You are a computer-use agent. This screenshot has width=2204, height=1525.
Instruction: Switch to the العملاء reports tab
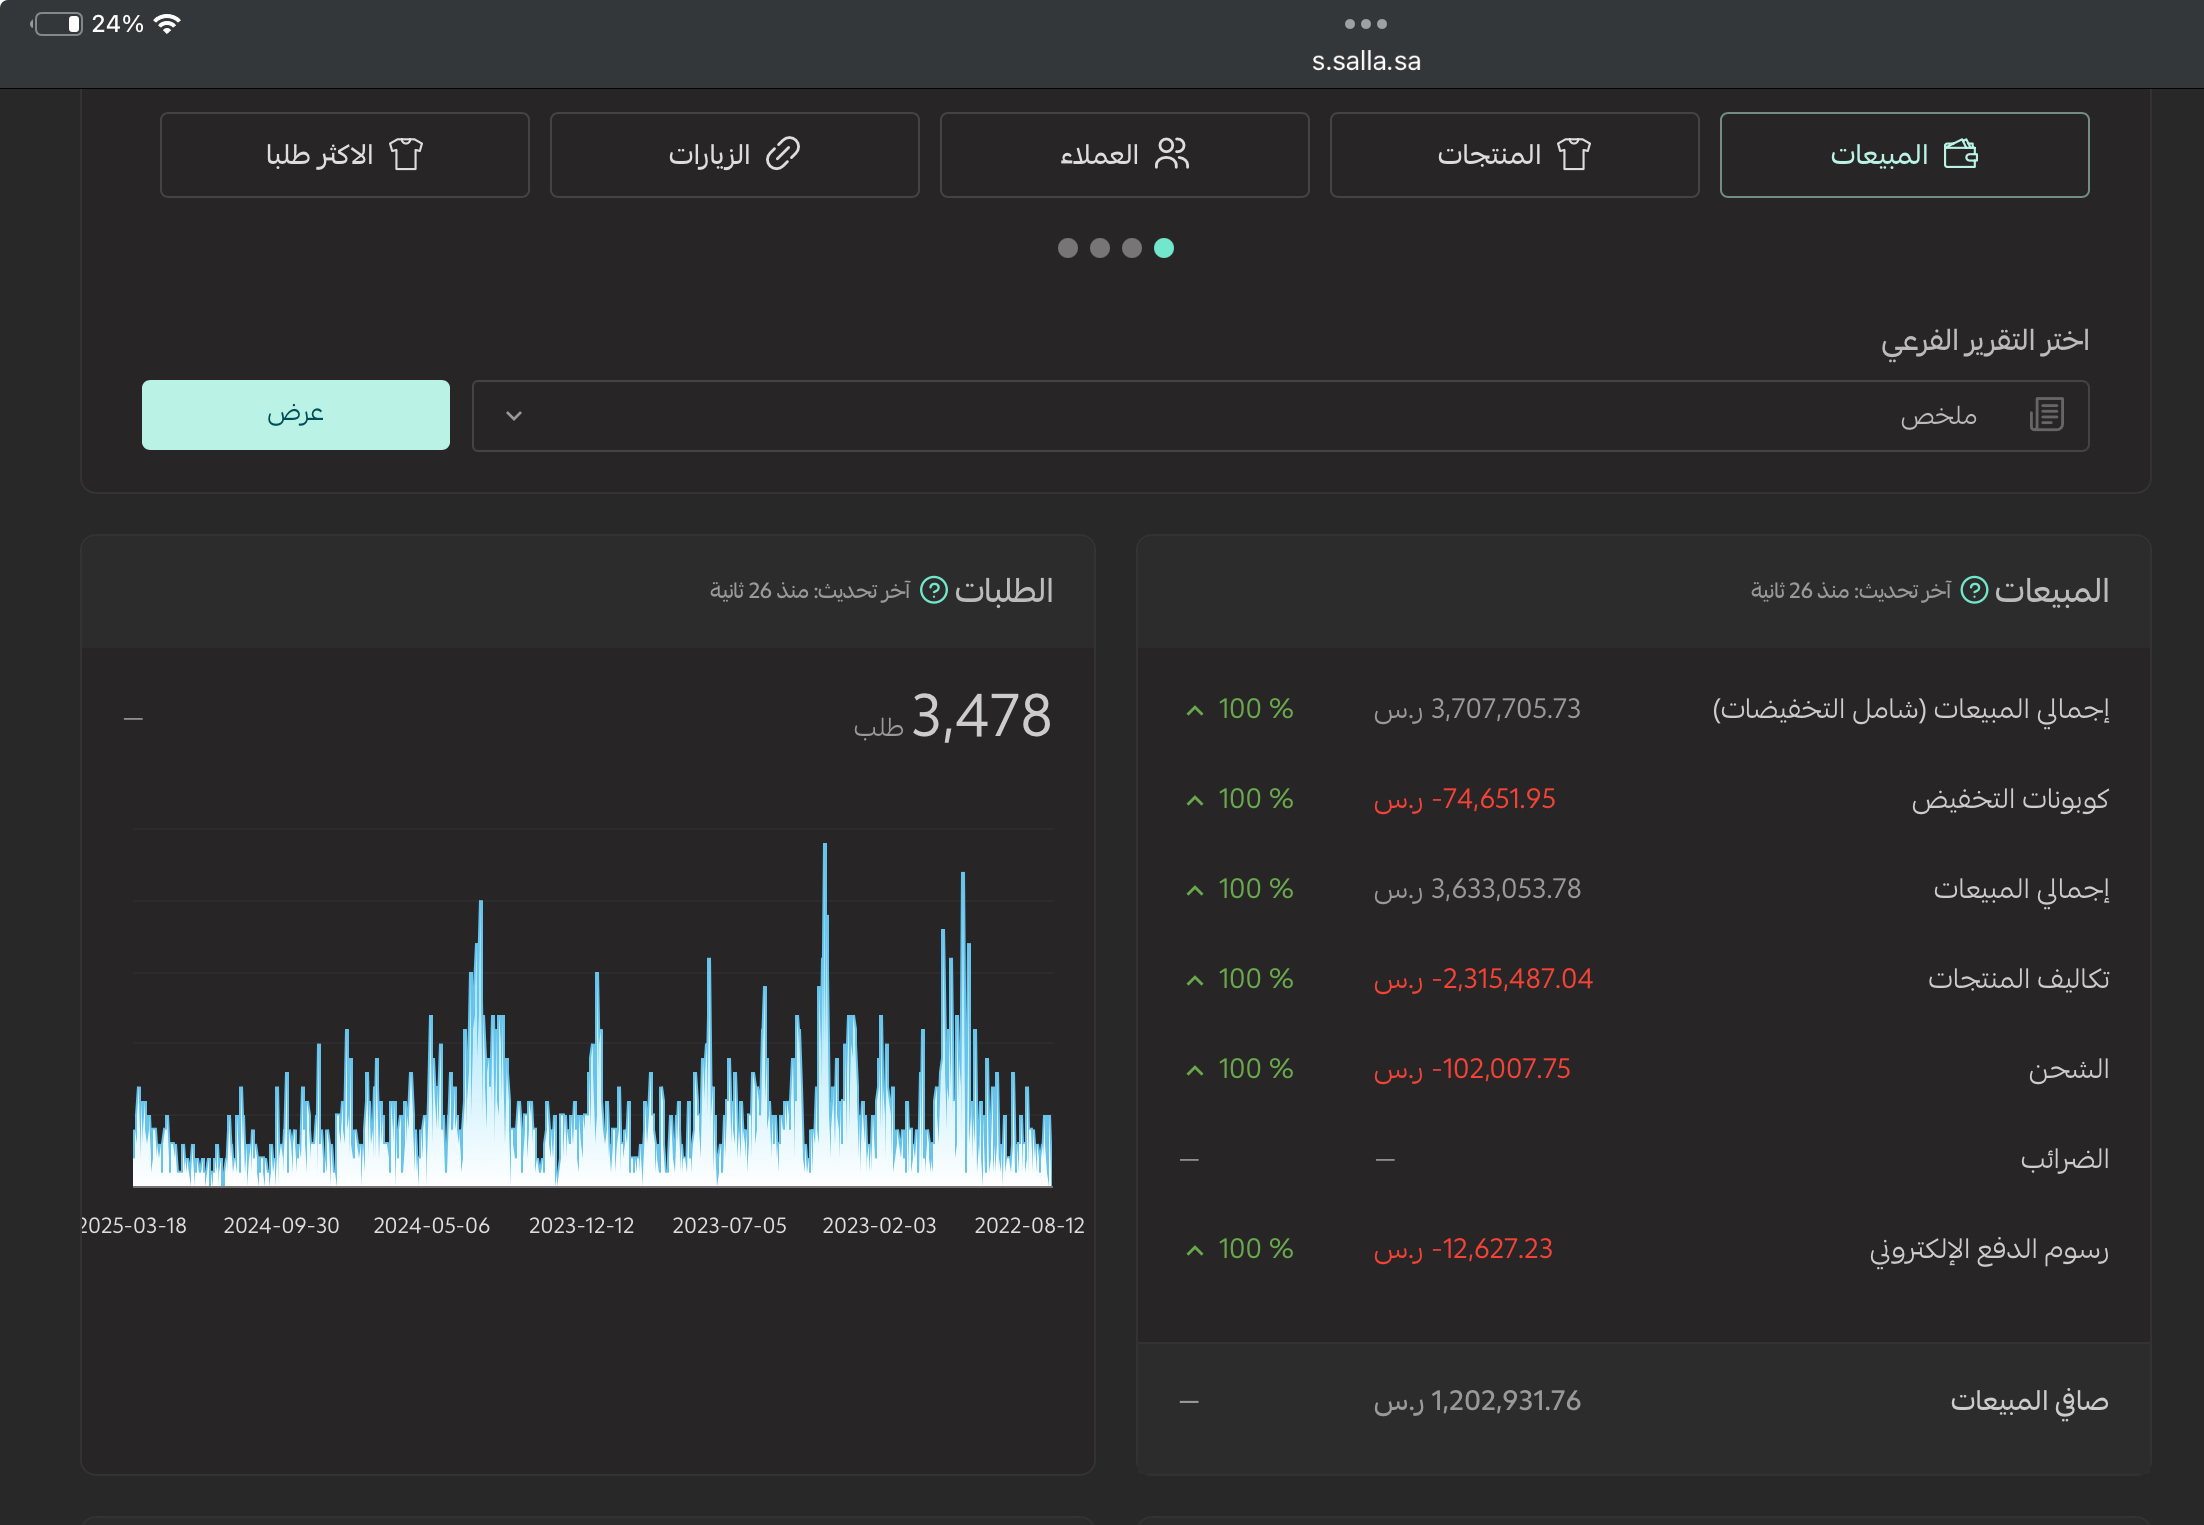click(x=1124, y=155)
